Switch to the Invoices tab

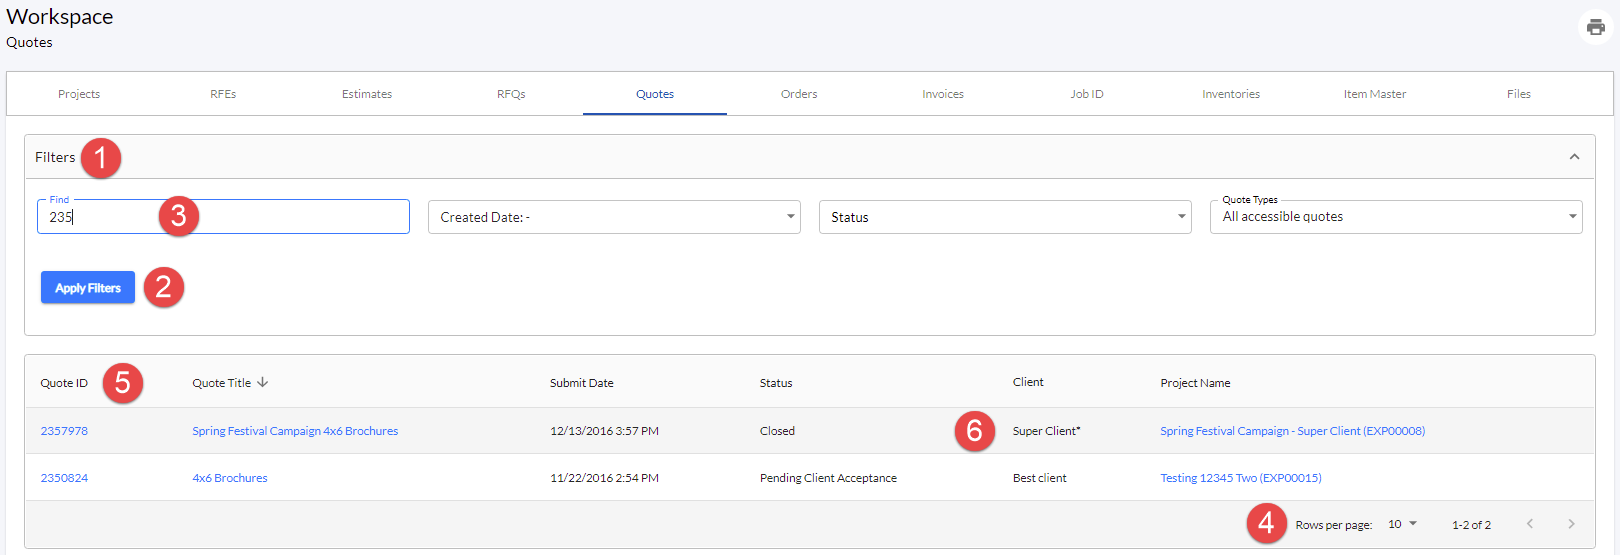943,94
